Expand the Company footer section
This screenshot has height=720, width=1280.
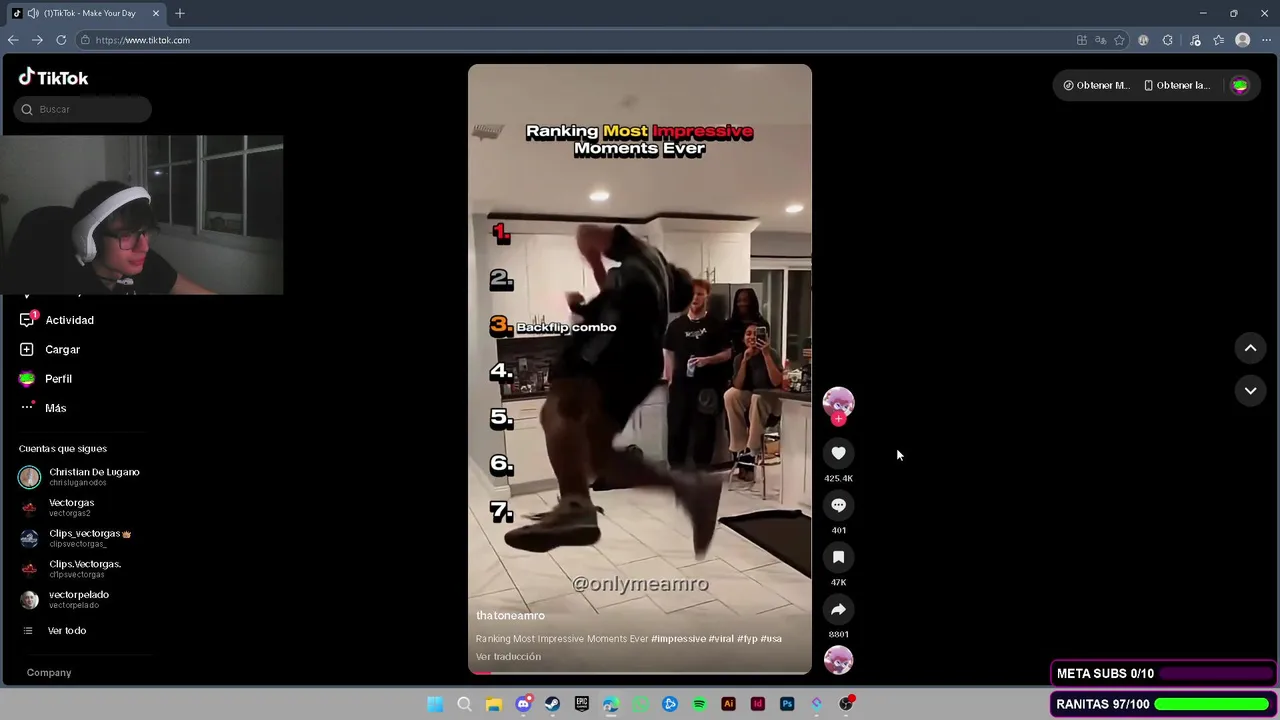click(49, 673)
